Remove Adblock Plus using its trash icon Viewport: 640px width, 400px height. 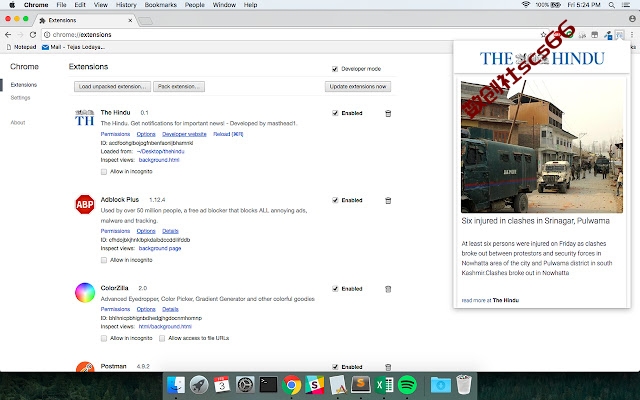click(388, 200)
